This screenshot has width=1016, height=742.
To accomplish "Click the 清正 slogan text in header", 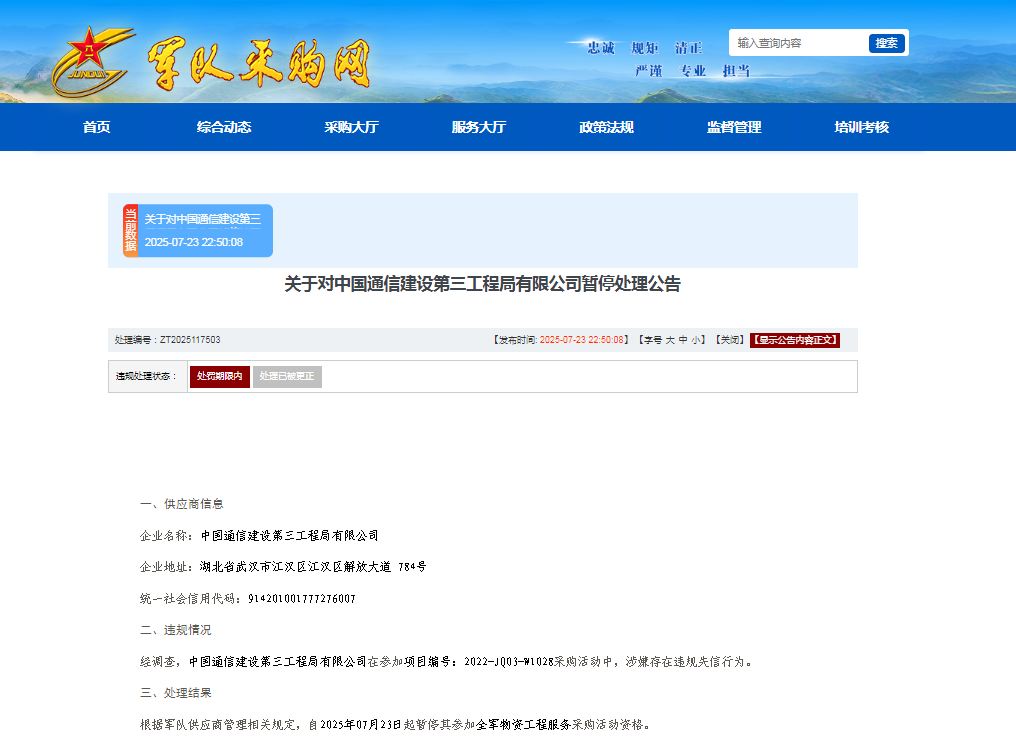I will pyautogui.click(x=688, y=48).
